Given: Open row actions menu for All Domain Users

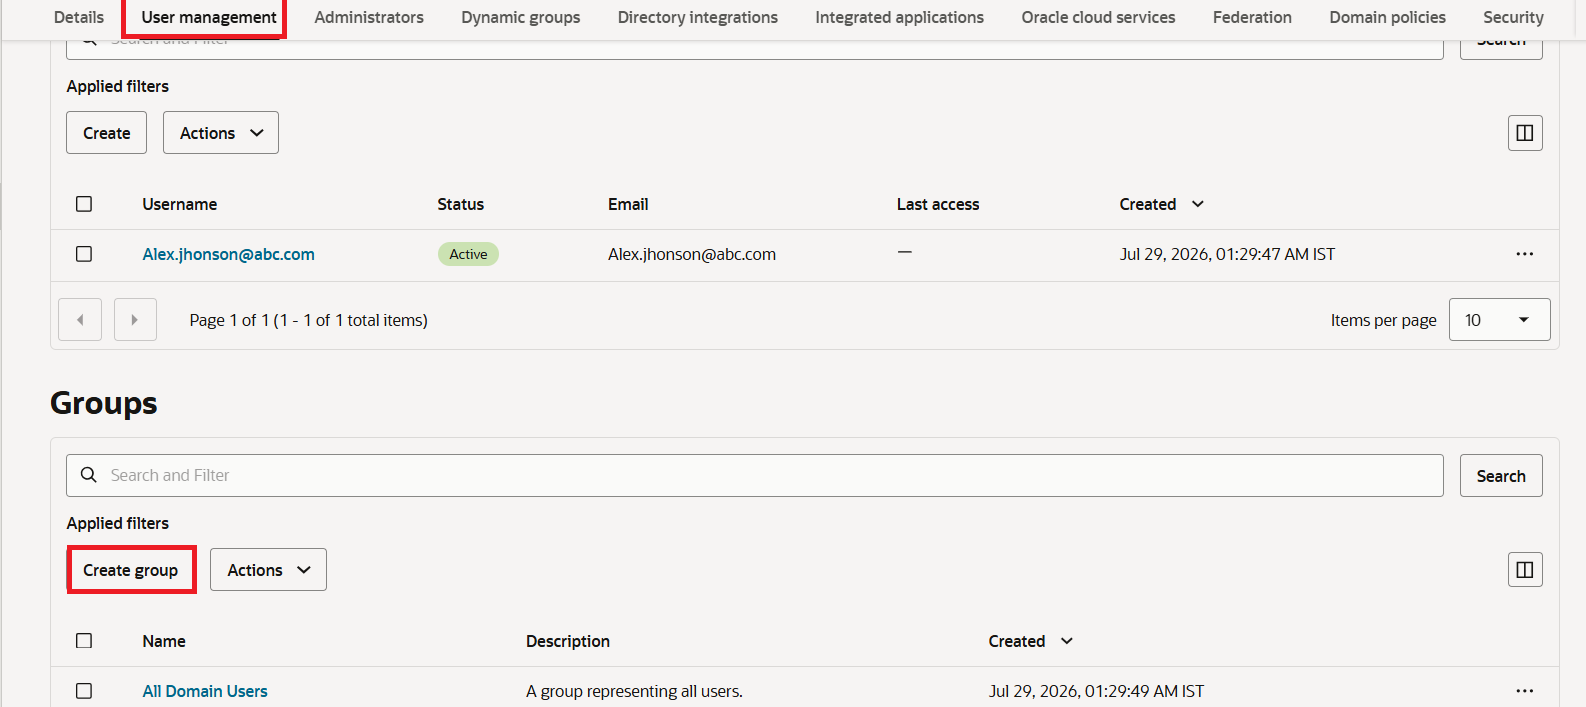Looking at the screenshot, I should [1524, 691].
